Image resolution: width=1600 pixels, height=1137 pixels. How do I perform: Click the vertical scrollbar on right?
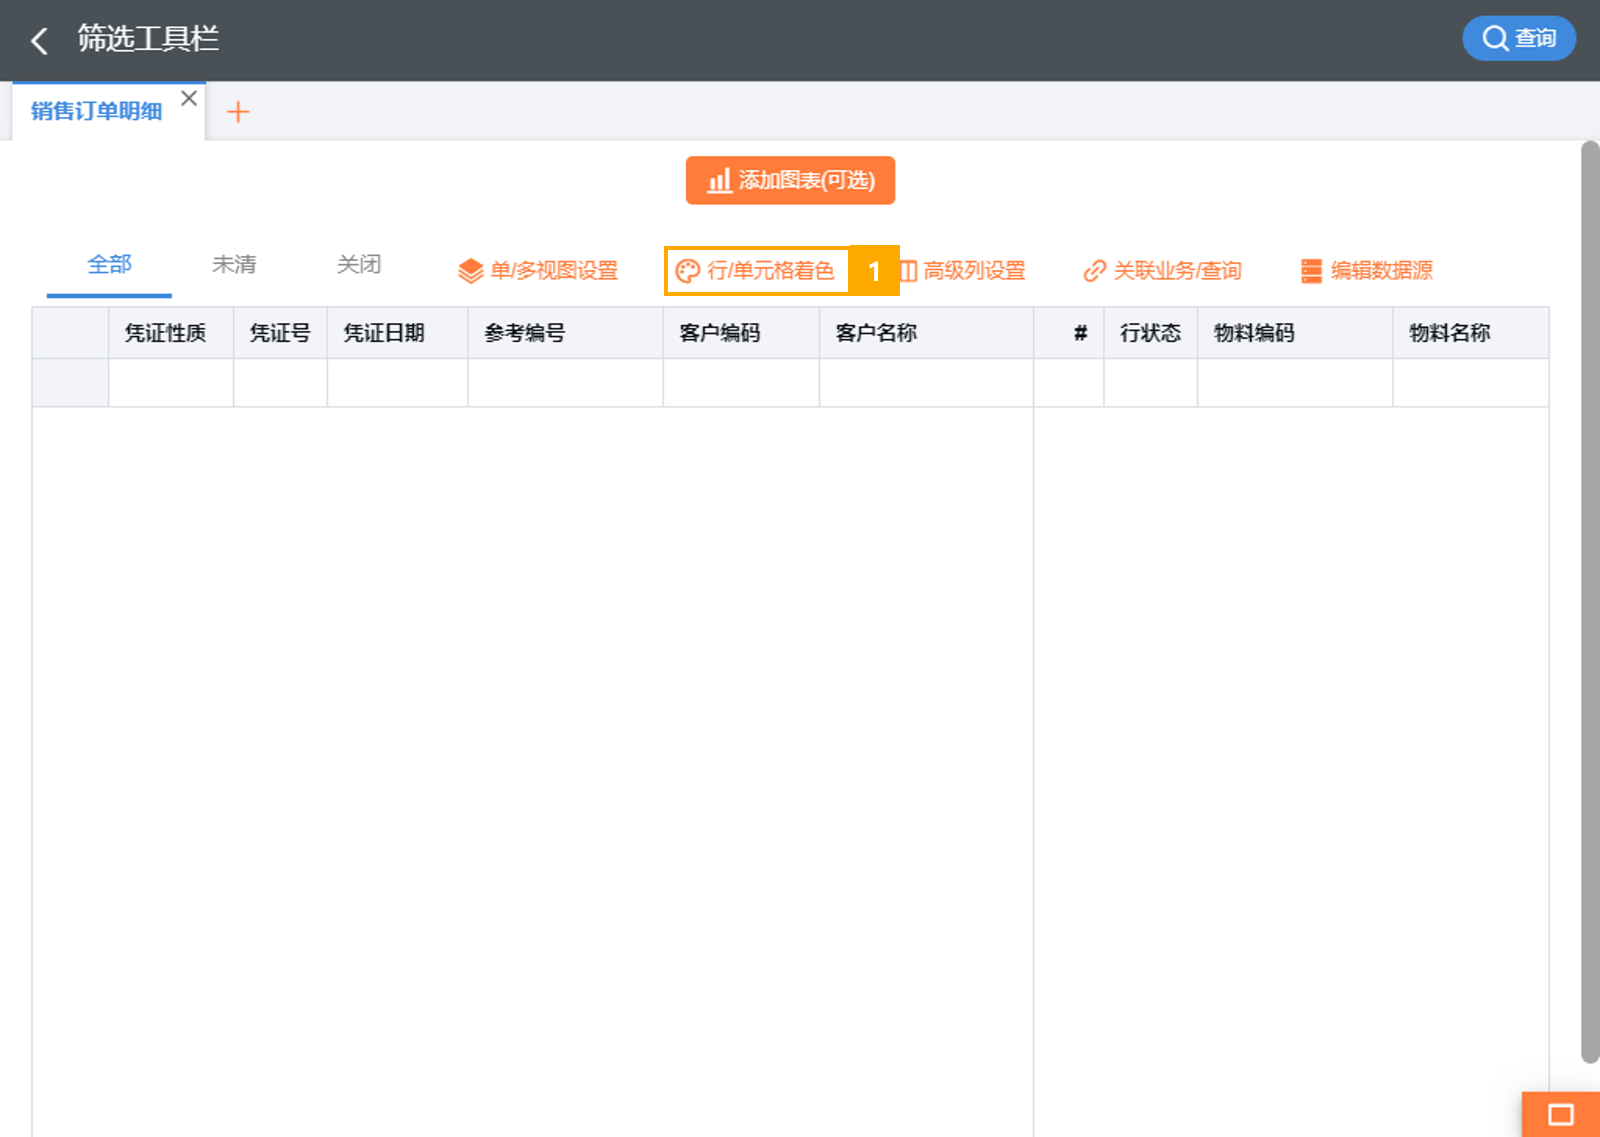point(1590,601)
